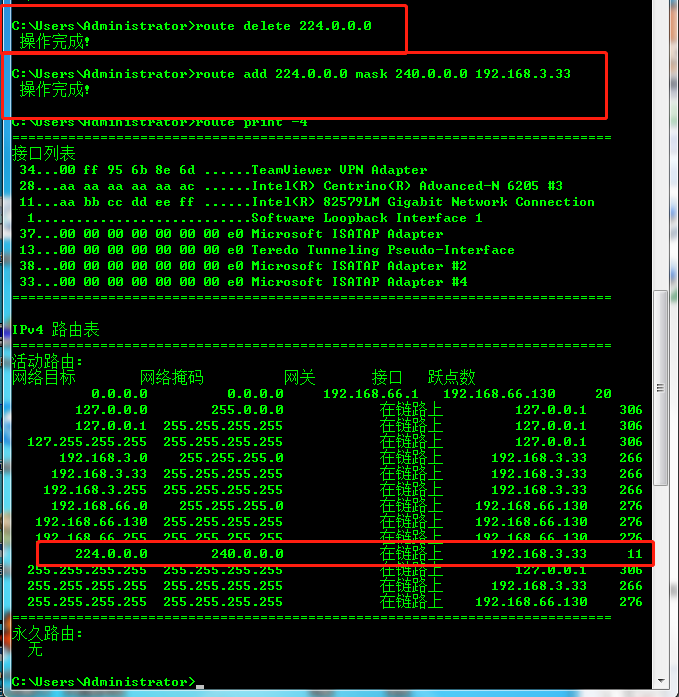
Task: Click the Teredo Tunneling Pseudo-Interface entry
Action: 382,250
